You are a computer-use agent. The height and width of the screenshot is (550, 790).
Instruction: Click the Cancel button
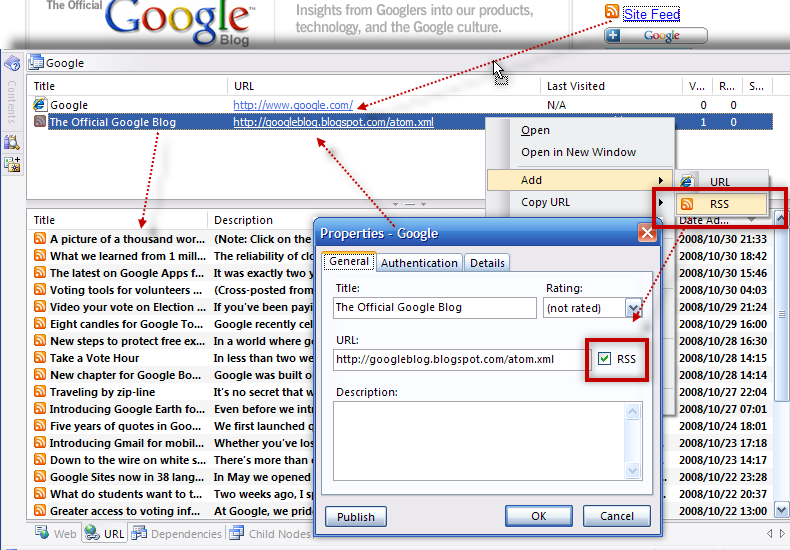pyautogui.click(x=617, y=516)
